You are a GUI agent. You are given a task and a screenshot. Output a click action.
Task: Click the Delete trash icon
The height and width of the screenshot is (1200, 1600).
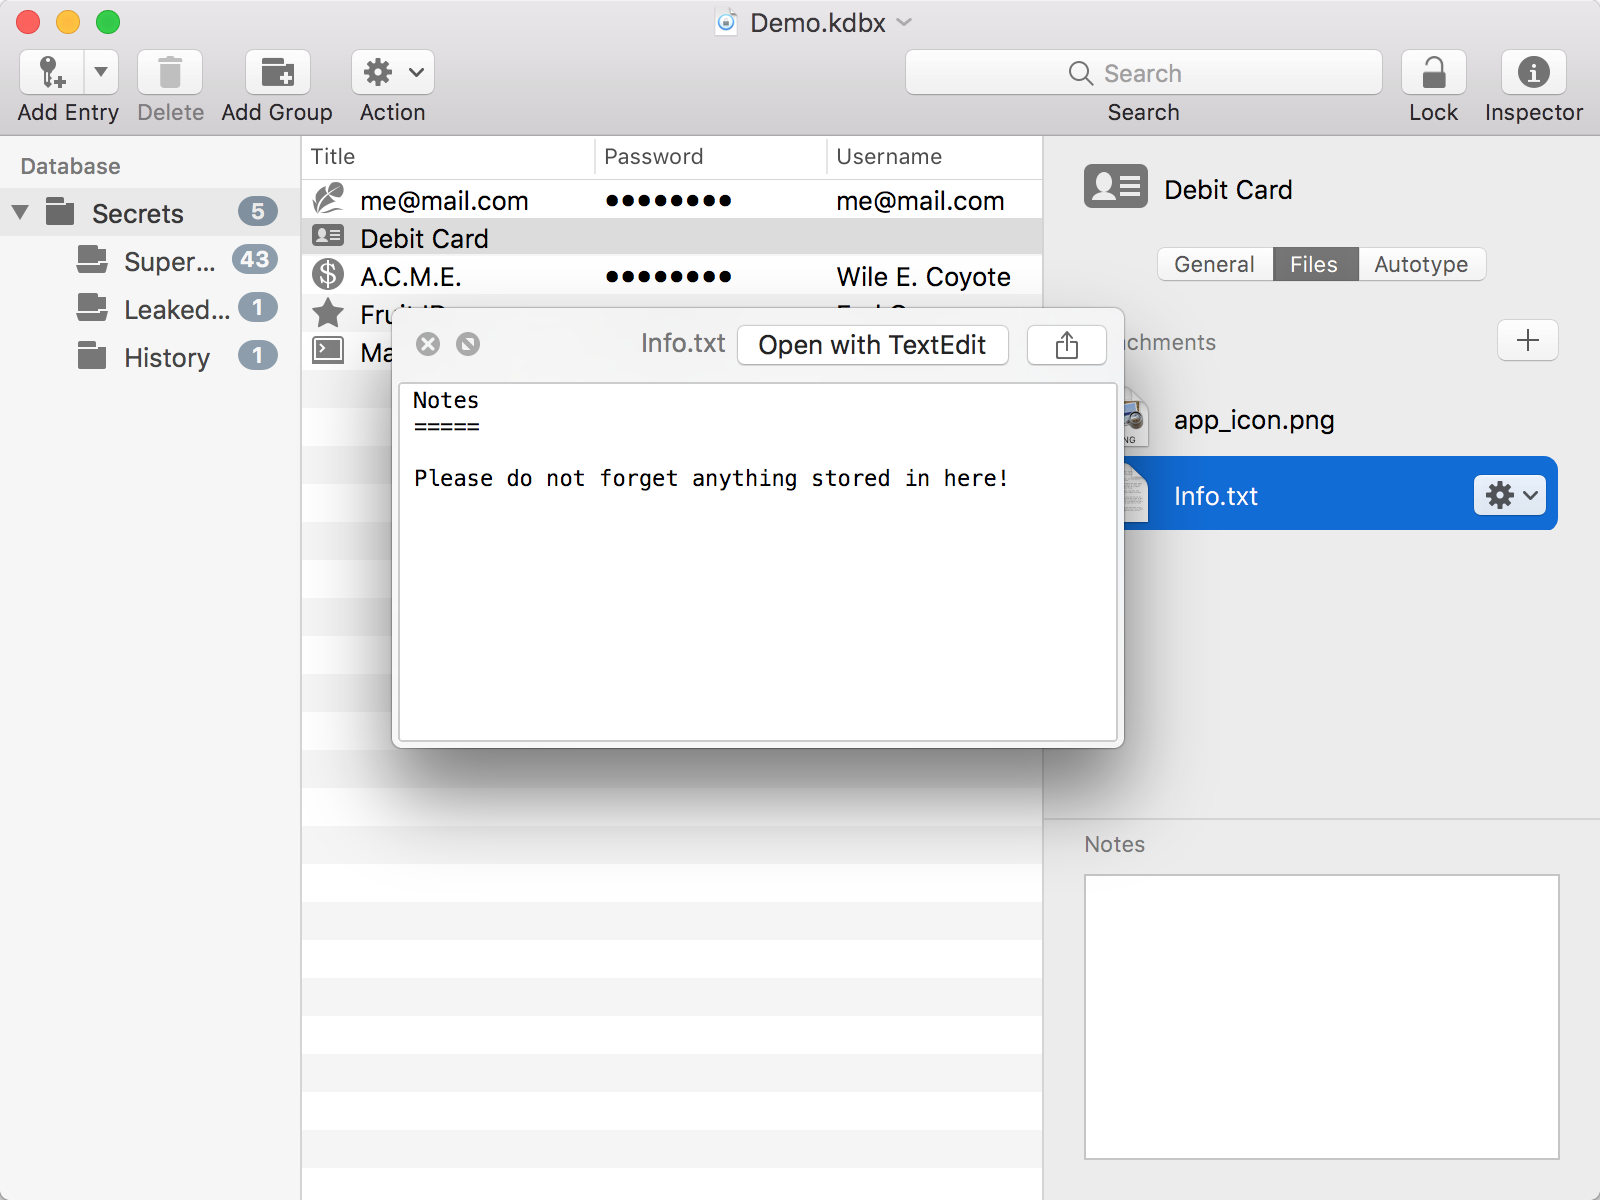[170, 73]
